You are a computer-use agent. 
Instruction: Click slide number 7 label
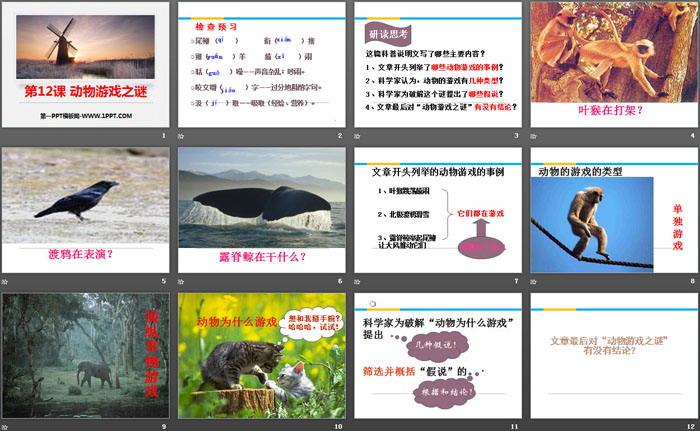click(x=517, y=281)
